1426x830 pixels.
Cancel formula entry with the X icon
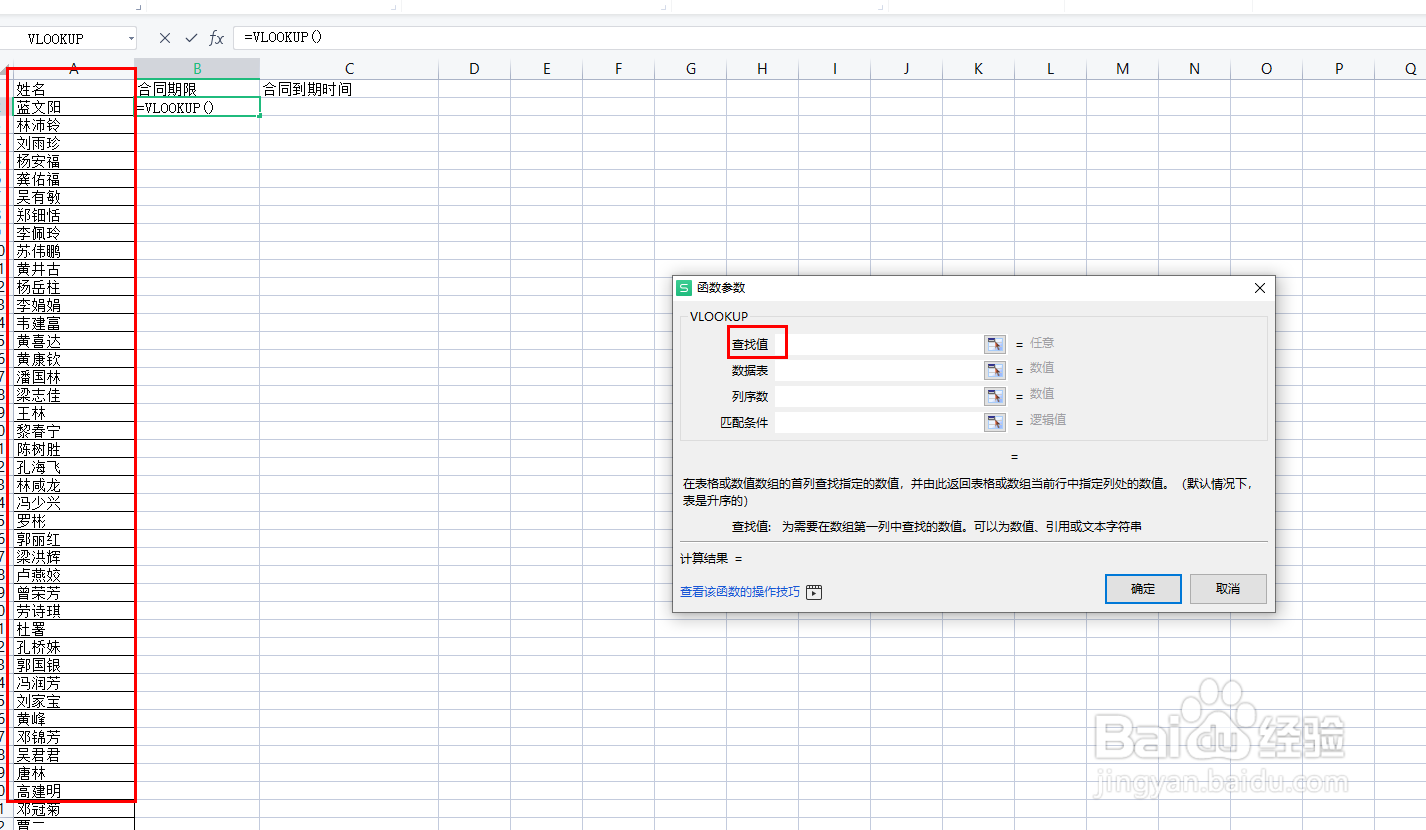(x=165, y=38)
